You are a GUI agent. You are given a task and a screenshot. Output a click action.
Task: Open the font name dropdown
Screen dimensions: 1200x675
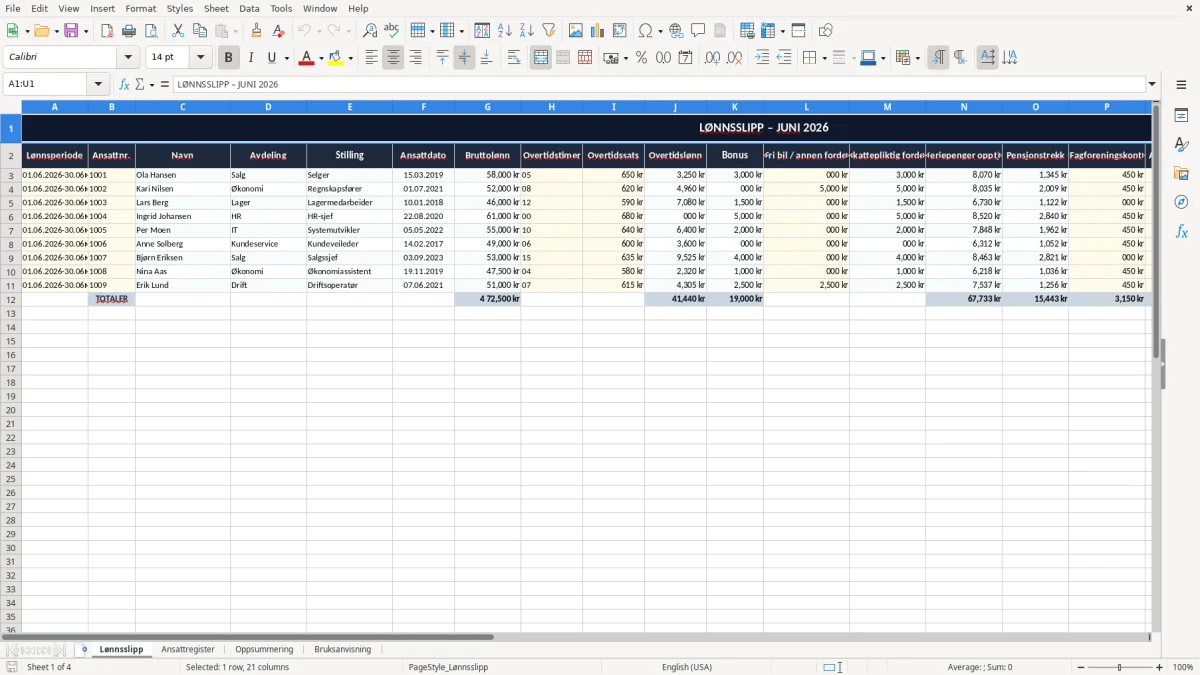click(128, 58)
